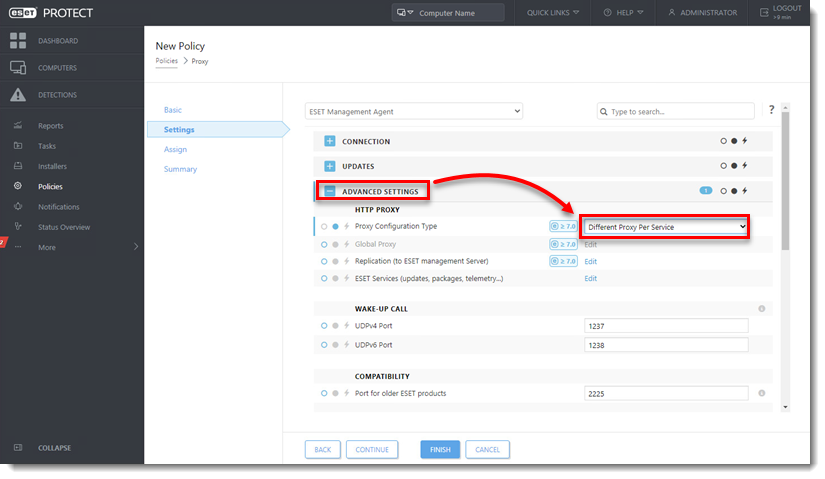The height and width of the screenshot is (479, 825).
Task: Click the Reports chart icon
Action: [x=18, y=125]
